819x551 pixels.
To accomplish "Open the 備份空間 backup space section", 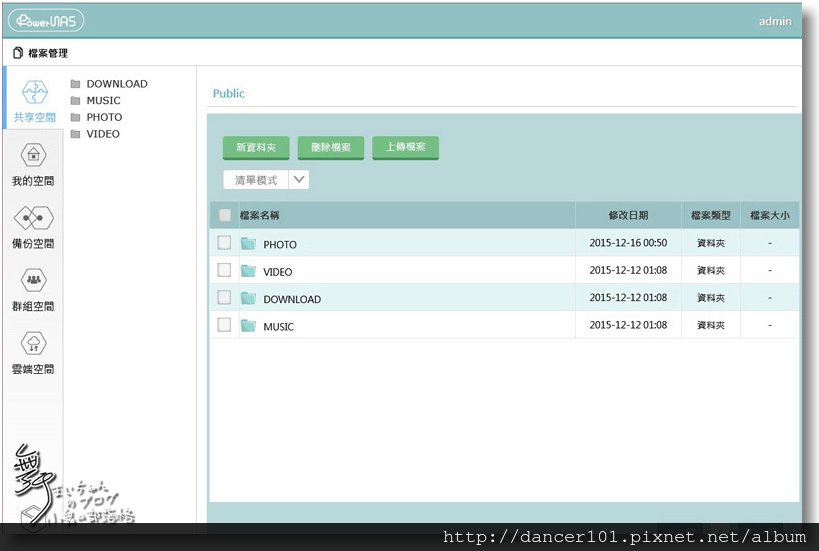I will tap(33, 227).
